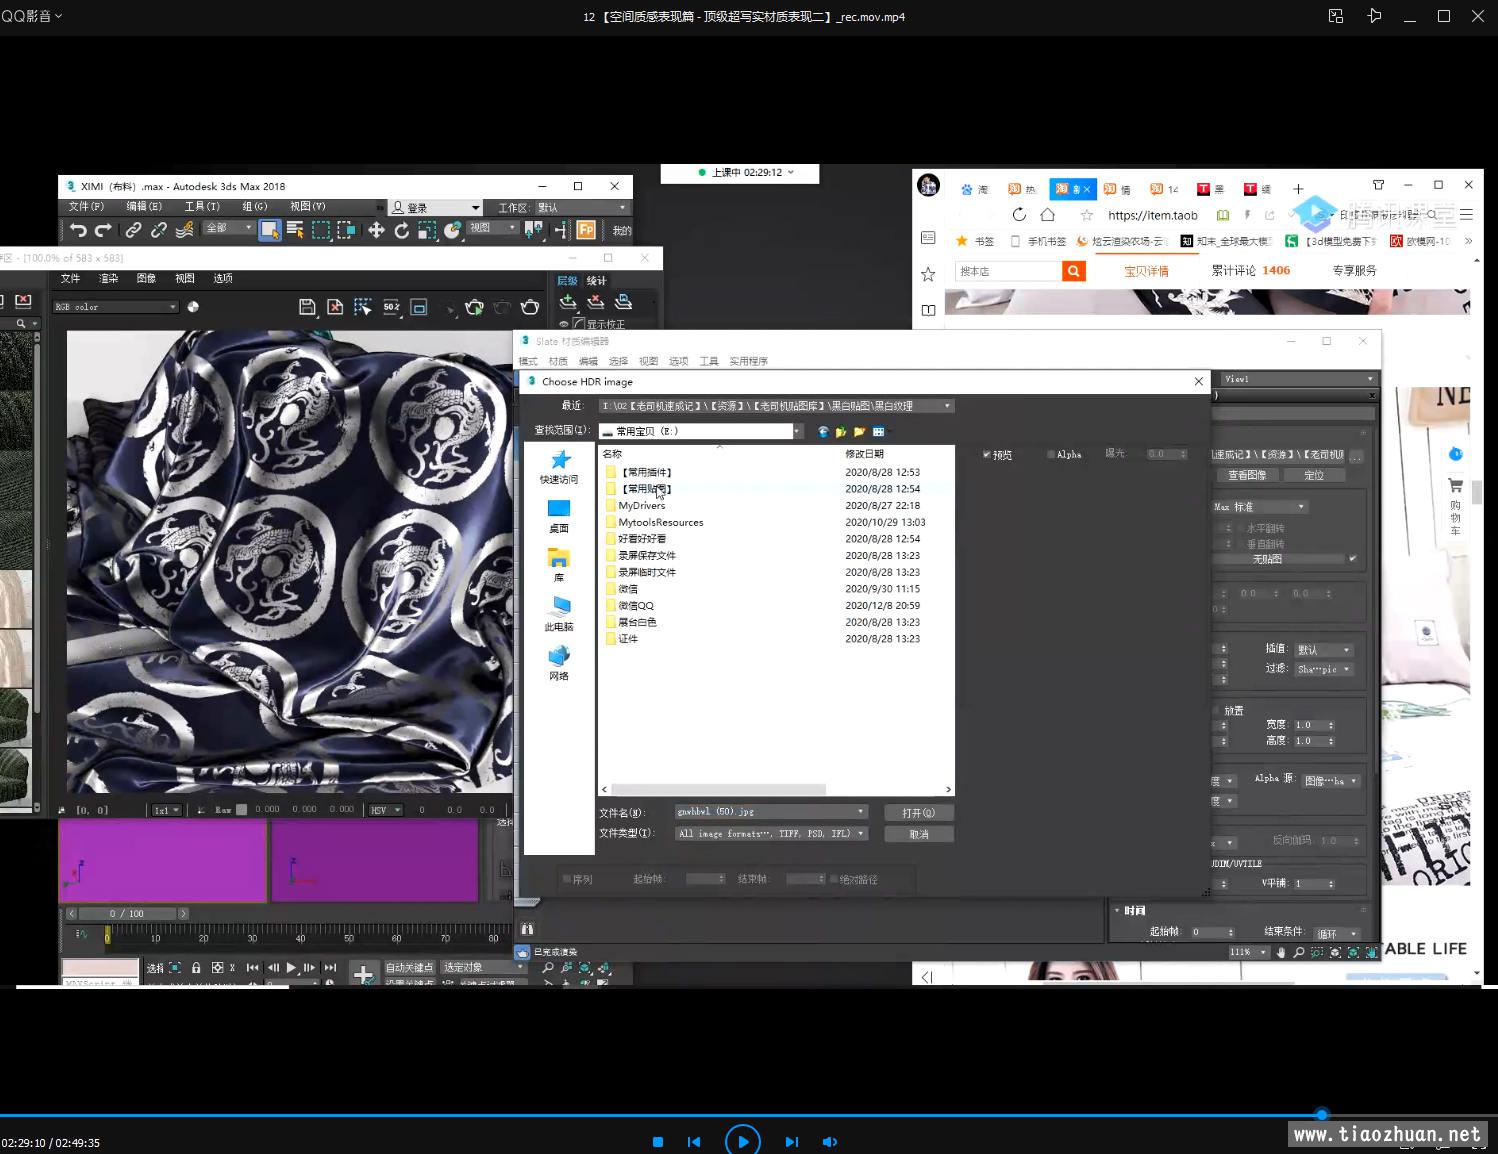Click the region render selection icon
1498x1154 pixels.
point(363,307)
